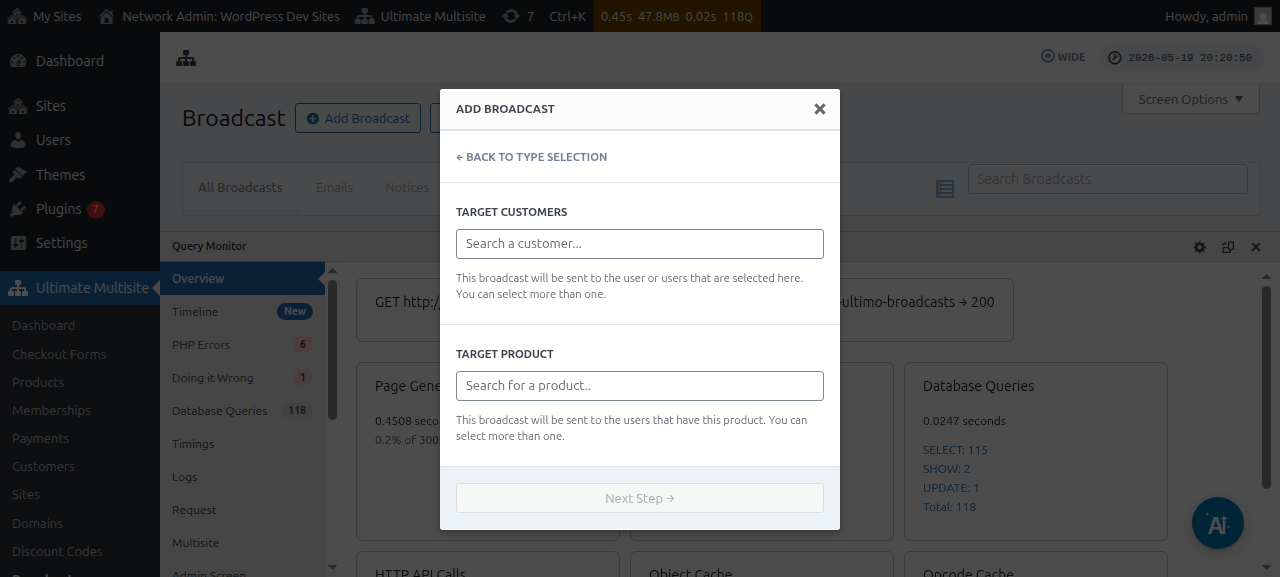Open Target Customers search selector
1280x577 pixels.
click(640, 243)
